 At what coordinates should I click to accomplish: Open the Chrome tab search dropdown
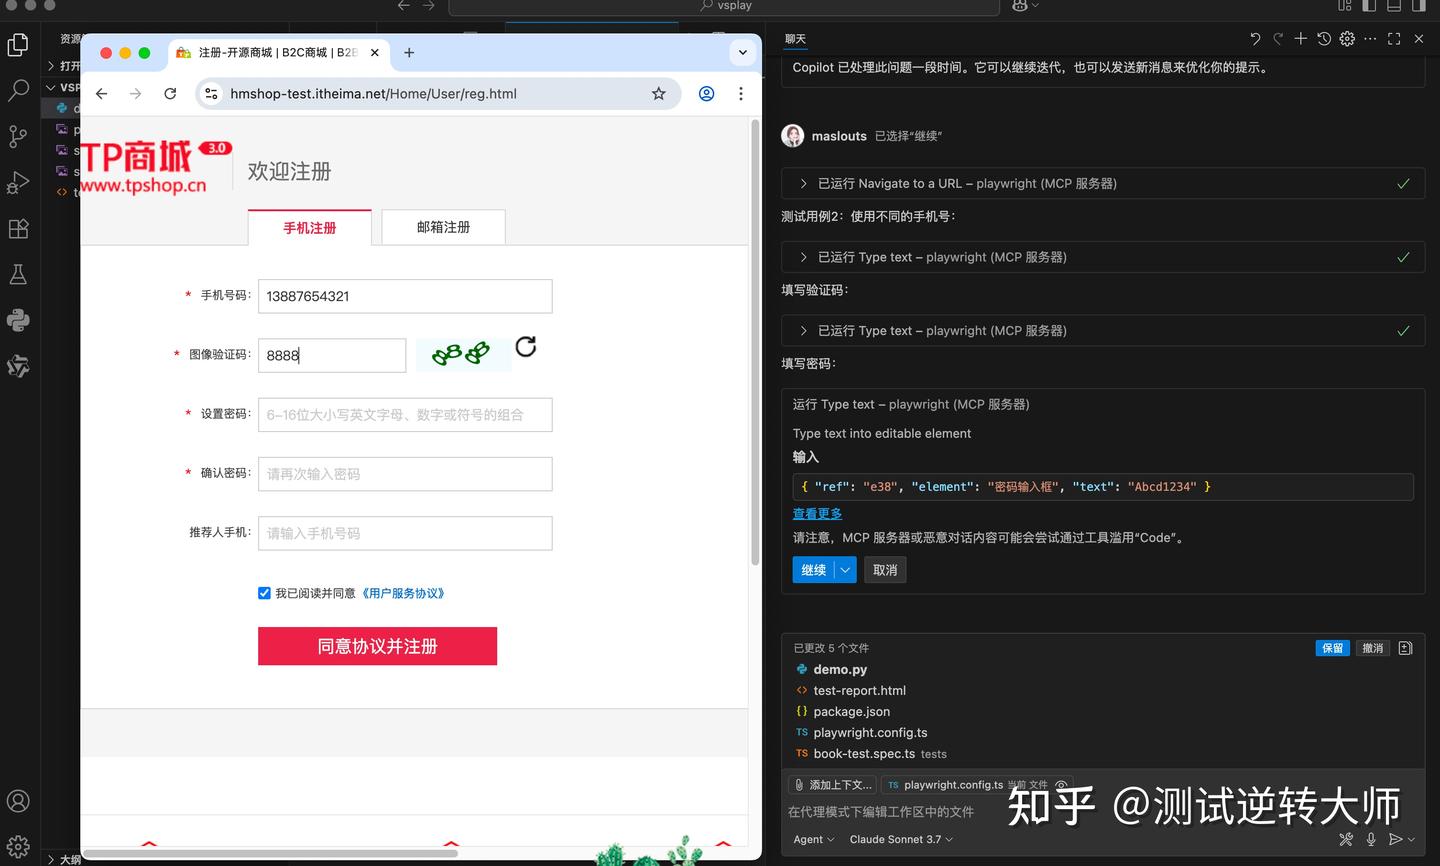pyautogui.click(x=742, y=53)
